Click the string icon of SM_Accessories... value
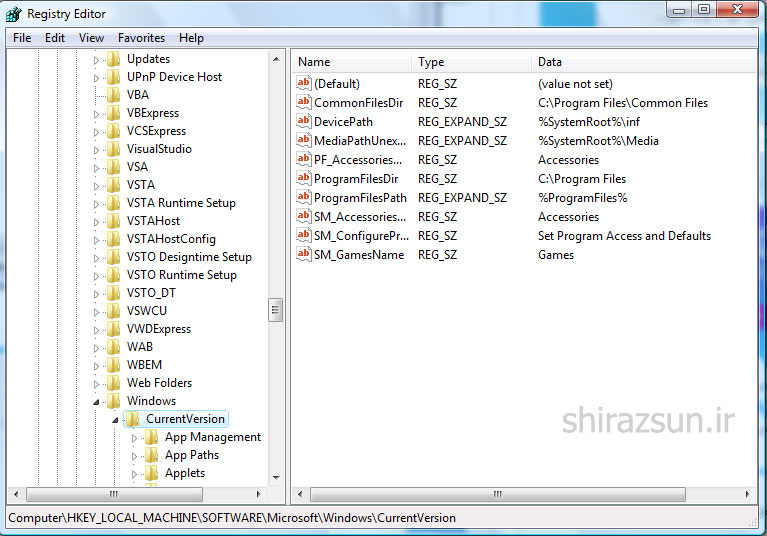The height and width of the screenshot is (536, 767). tap(304, 216)
